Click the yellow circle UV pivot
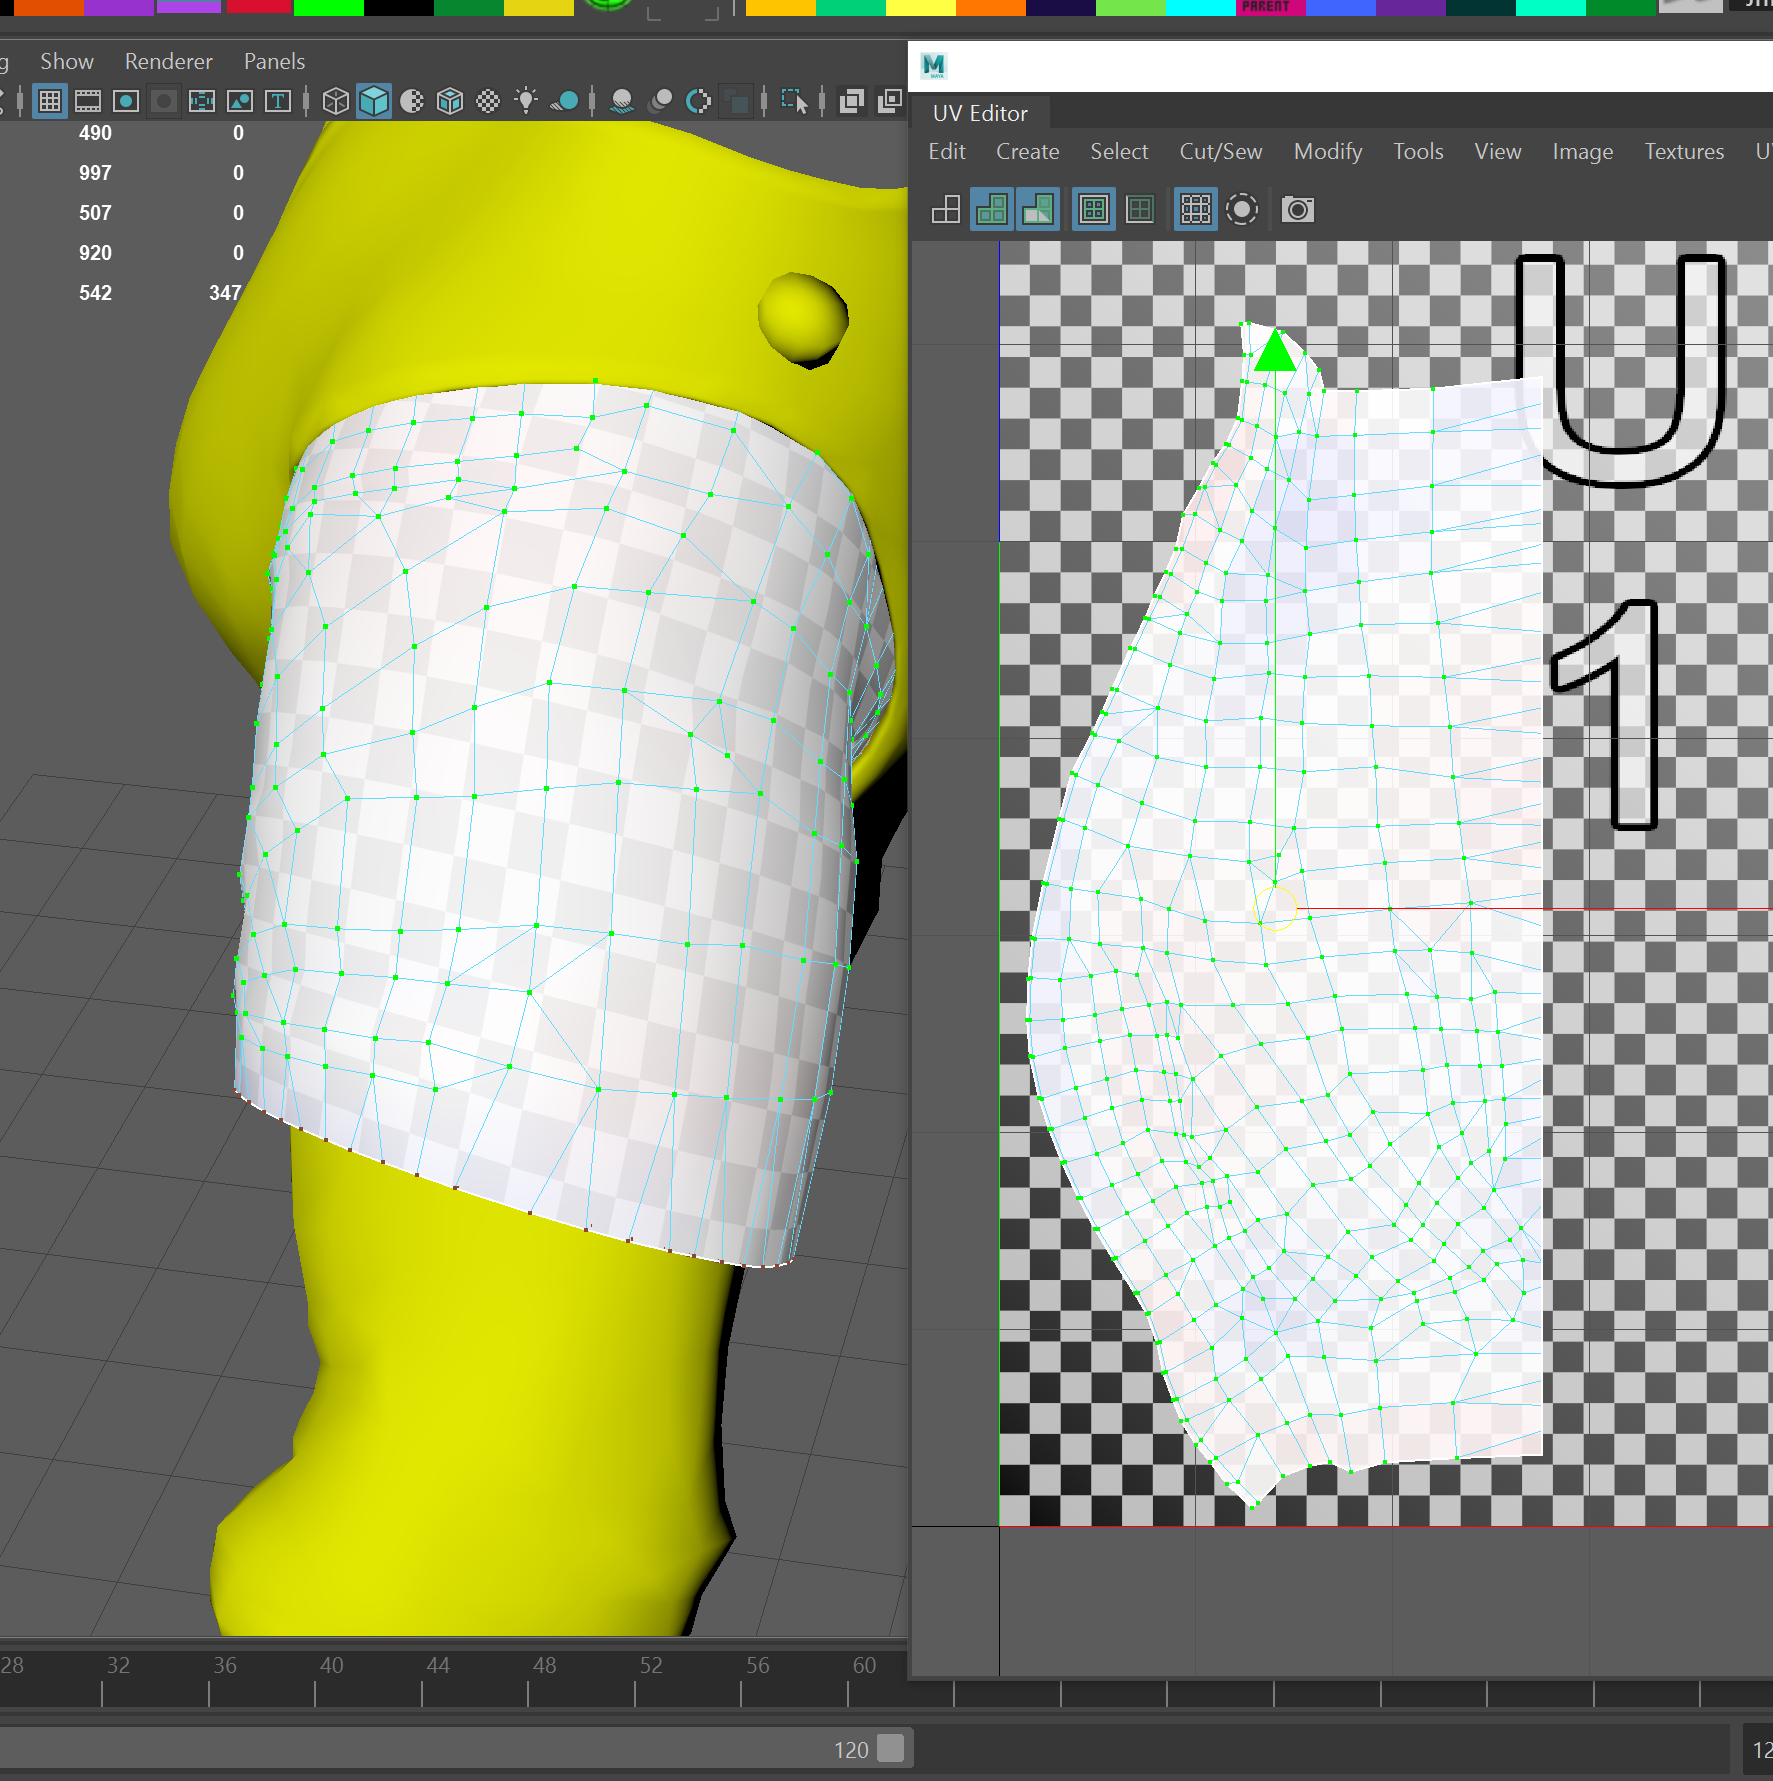This screenshot has height=1781, width=1773. 1275,909
